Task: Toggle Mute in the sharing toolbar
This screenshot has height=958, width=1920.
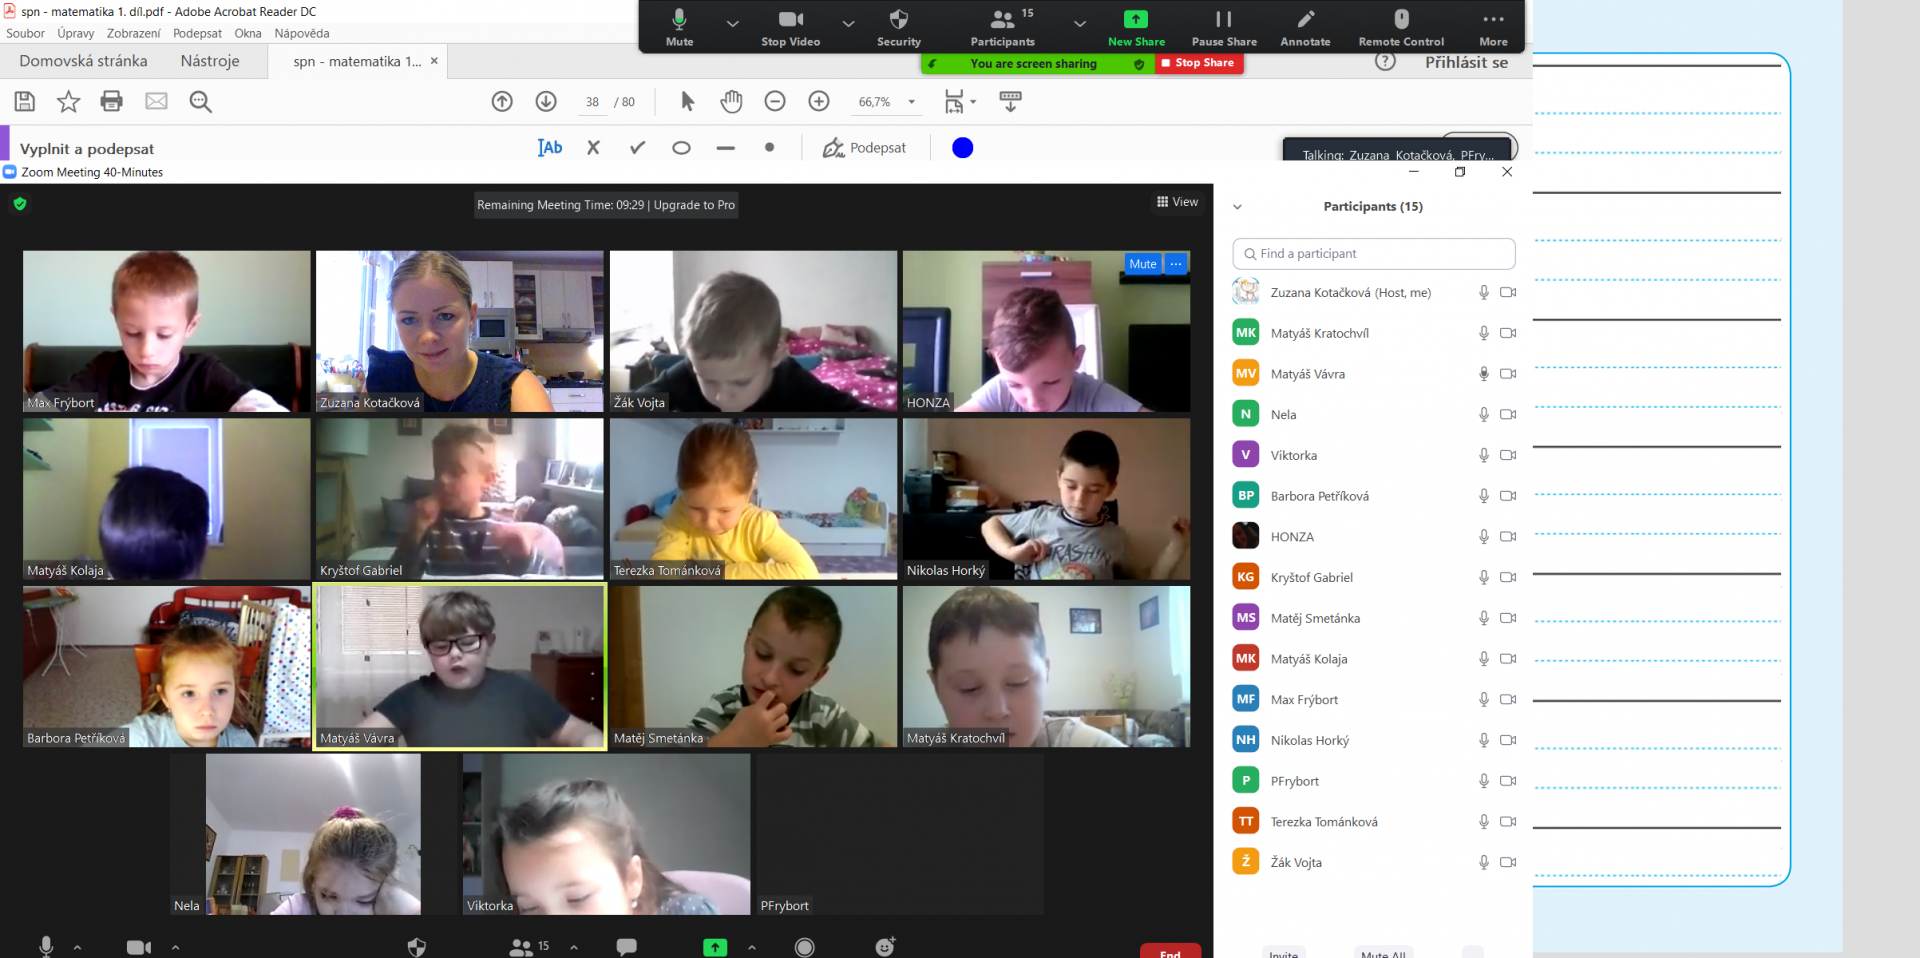Action: [679, 27]
